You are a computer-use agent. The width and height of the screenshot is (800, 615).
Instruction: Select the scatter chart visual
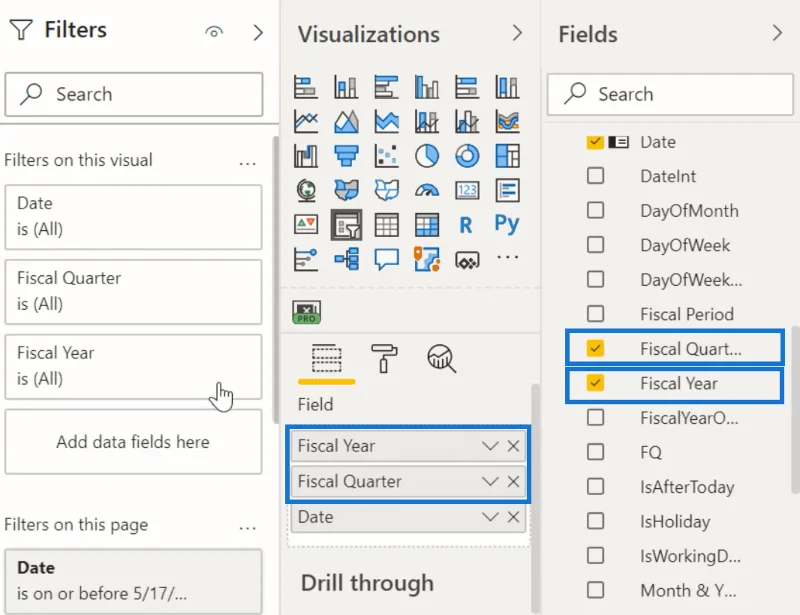coord(386,156)
